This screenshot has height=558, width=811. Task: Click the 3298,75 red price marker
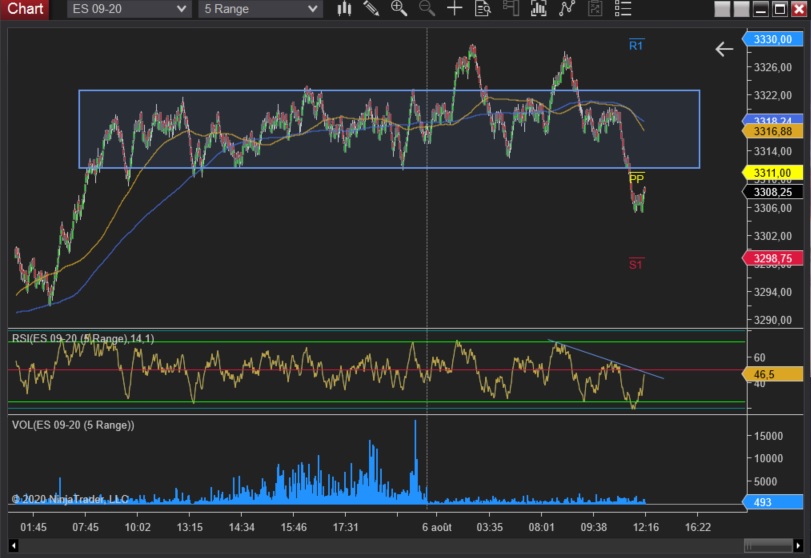coord(772,258)
